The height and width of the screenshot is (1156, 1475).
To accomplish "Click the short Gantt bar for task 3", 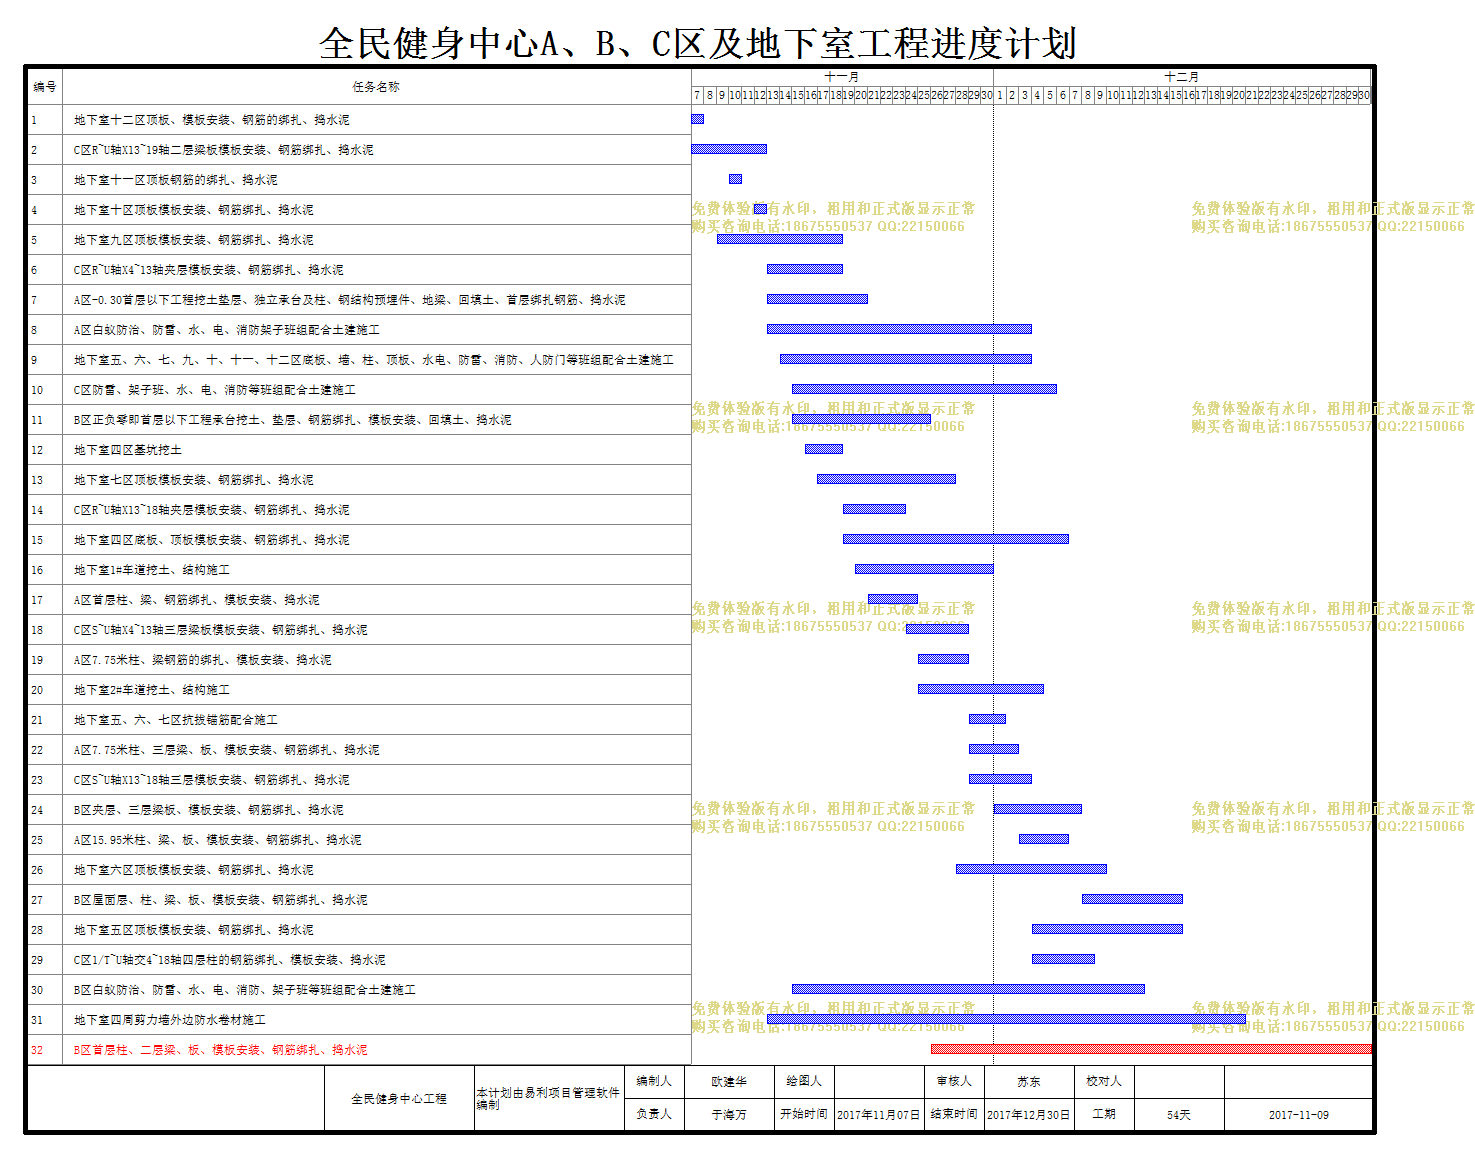I will [x=735, y=179].
